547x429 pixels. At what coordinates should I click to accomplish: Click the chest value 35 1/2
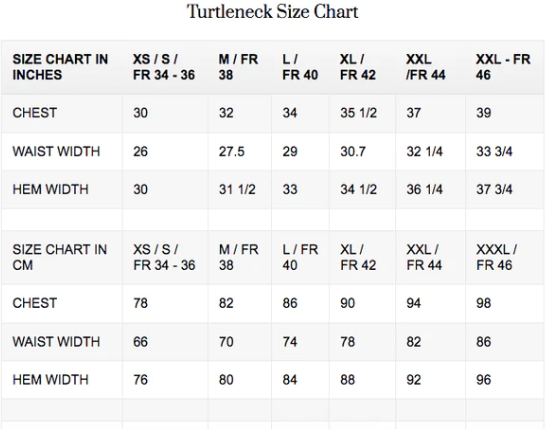(x=359, y=113)
